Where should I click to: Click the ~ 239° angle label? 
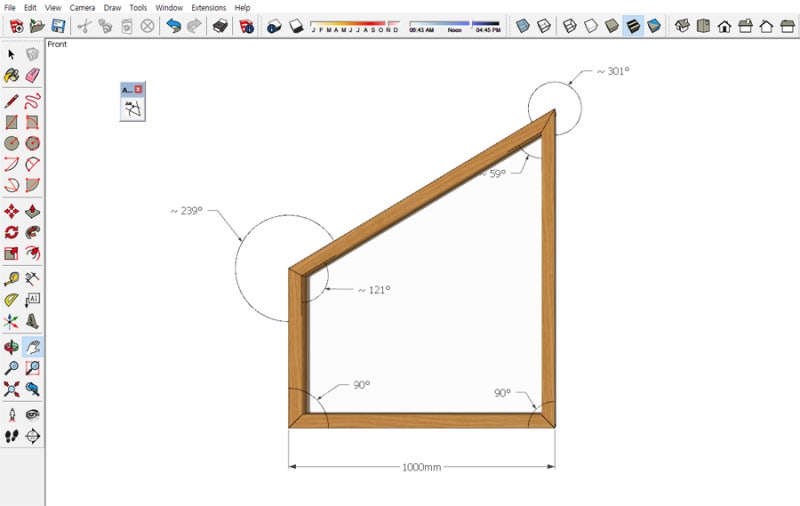click(186, 210)
